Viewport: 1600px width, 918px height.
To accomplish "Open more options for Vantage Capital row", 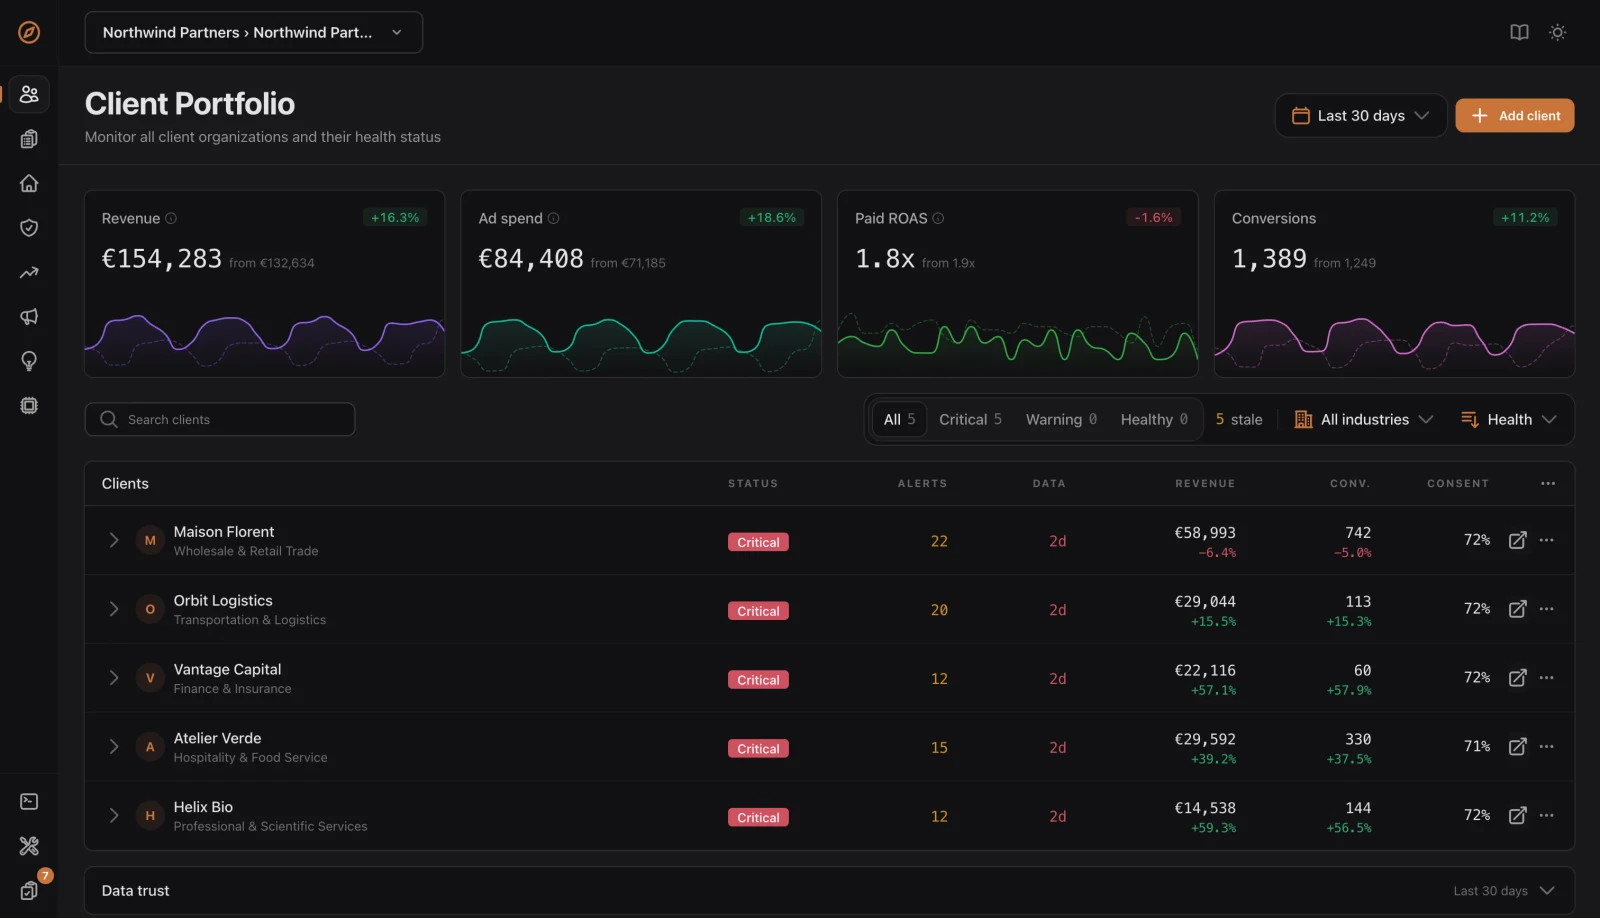I will (x=1547, y=678).
